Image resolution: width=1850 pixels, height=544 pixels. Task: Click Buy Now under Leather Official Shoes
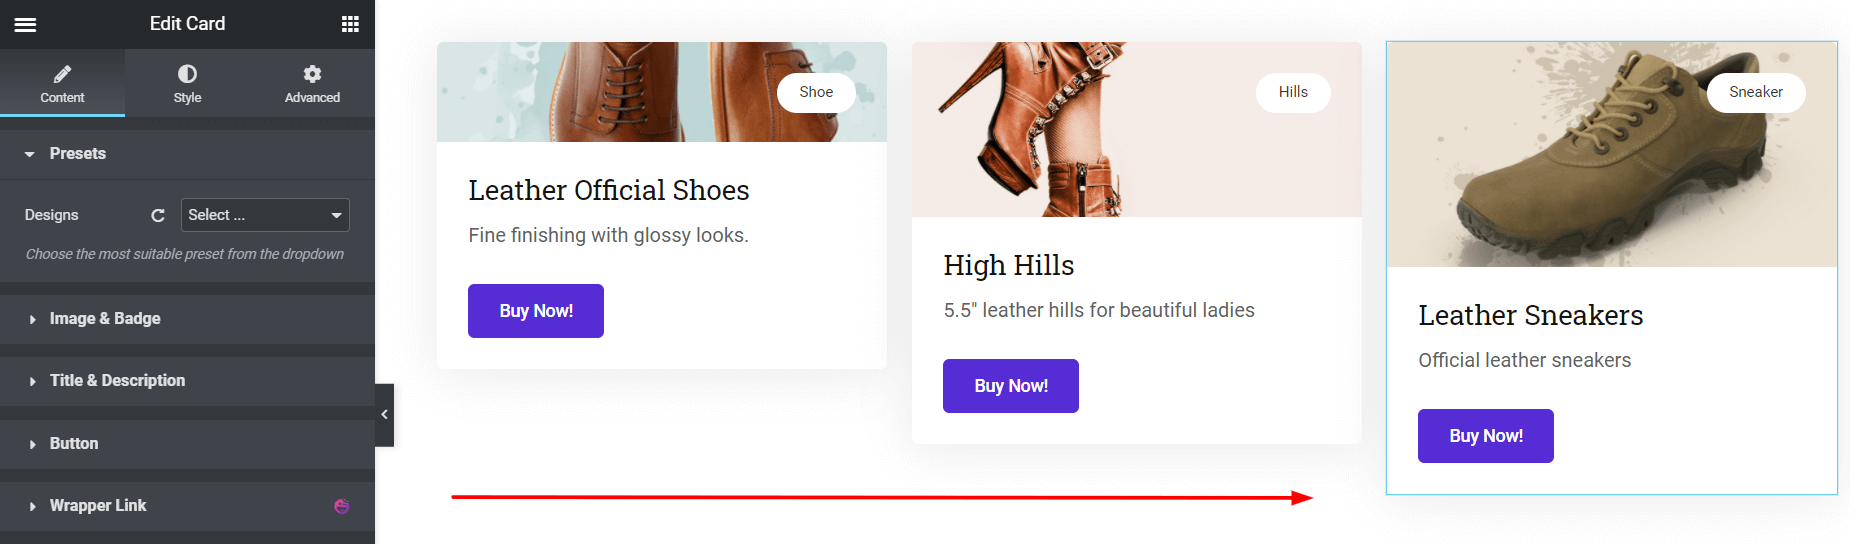point(536,311)
